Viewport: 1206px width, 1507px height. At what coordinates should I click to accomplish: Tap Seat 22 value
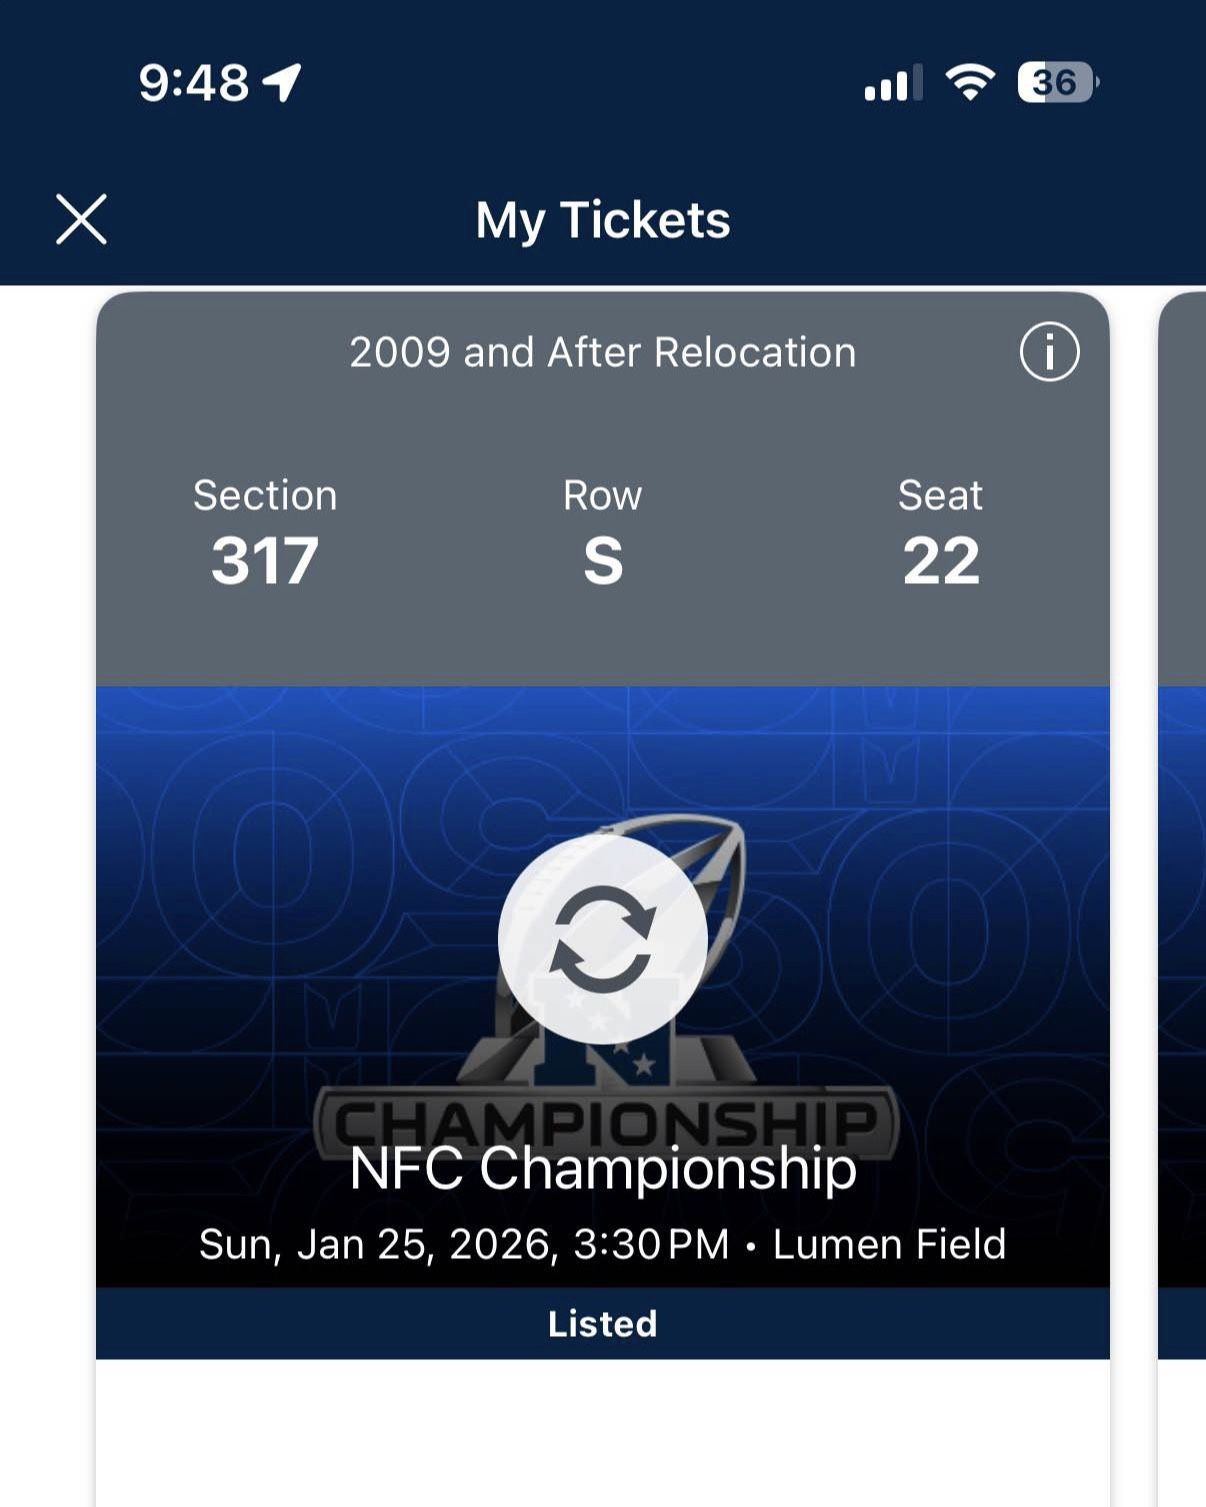coord(940,561)
